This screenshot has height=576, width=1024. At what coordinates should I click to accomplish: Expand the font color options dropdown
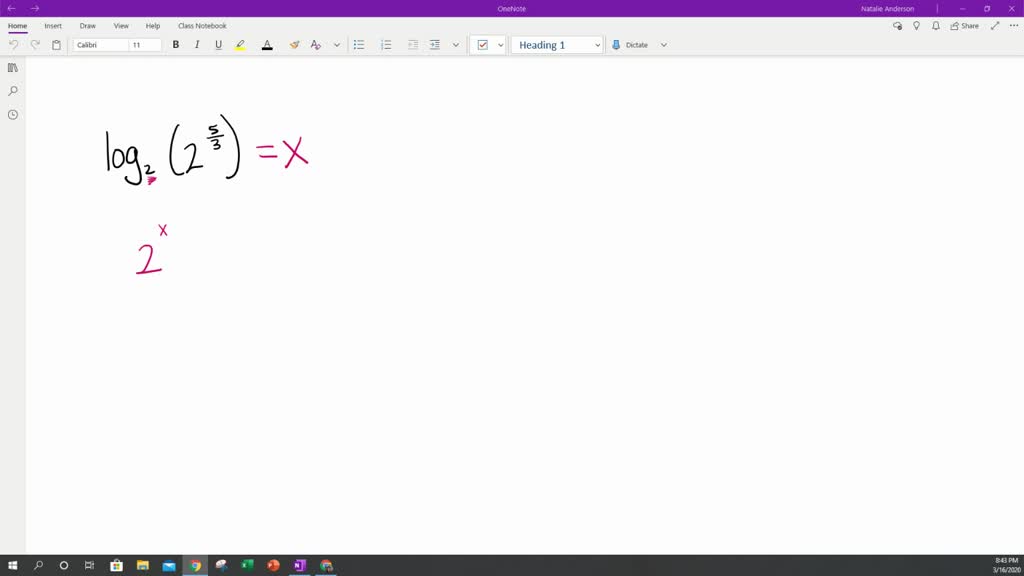coord(337,44)
